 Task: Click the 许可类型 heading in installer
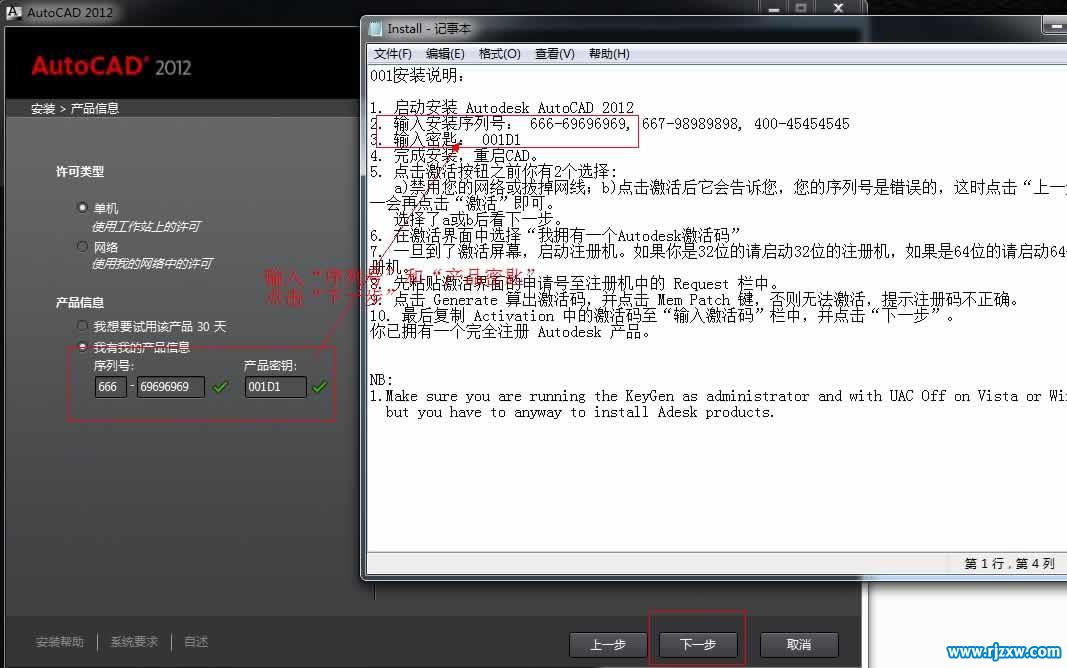80,171
